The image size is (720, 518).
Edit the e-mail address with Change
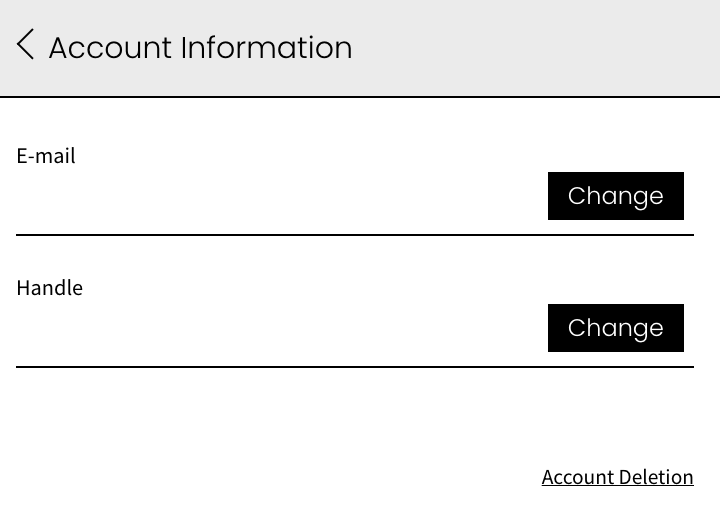tap(615, 196)
